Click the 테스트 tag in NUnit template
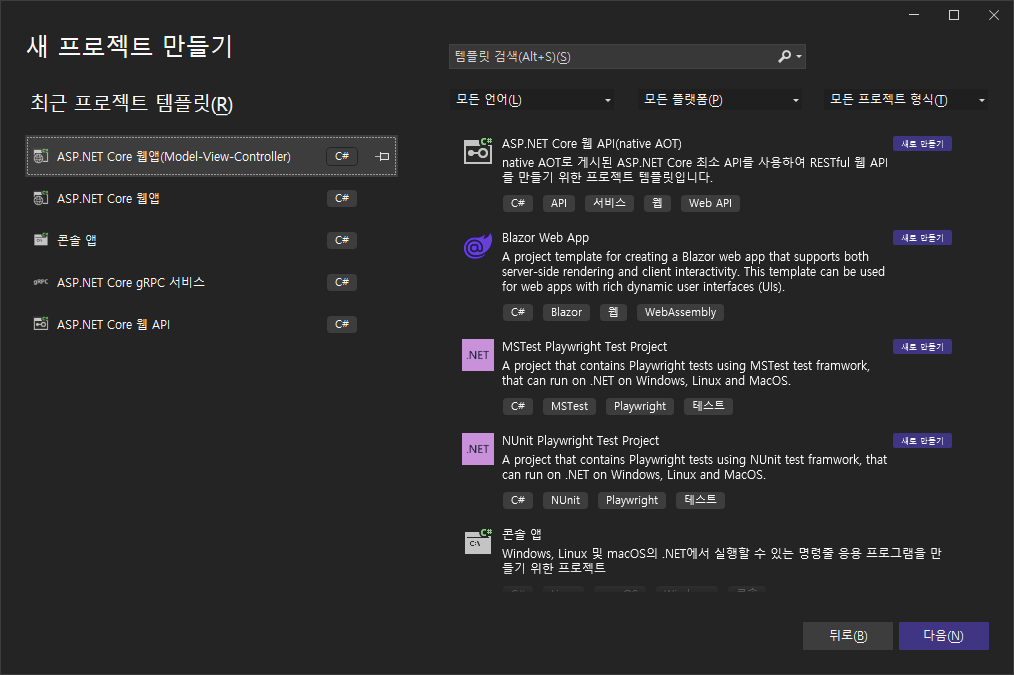Viewport: 1014px width, 675px height. coord(700,500)
